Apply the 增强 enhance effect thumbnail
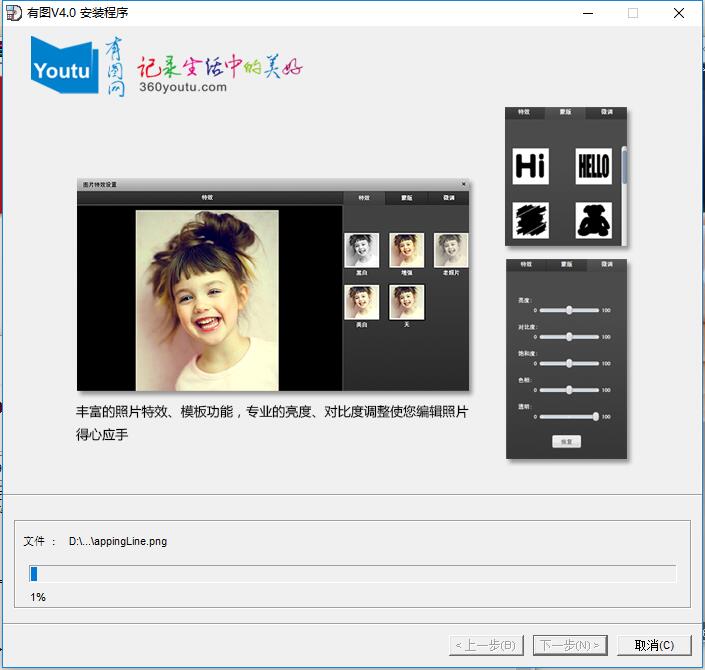 coord(406,250)
